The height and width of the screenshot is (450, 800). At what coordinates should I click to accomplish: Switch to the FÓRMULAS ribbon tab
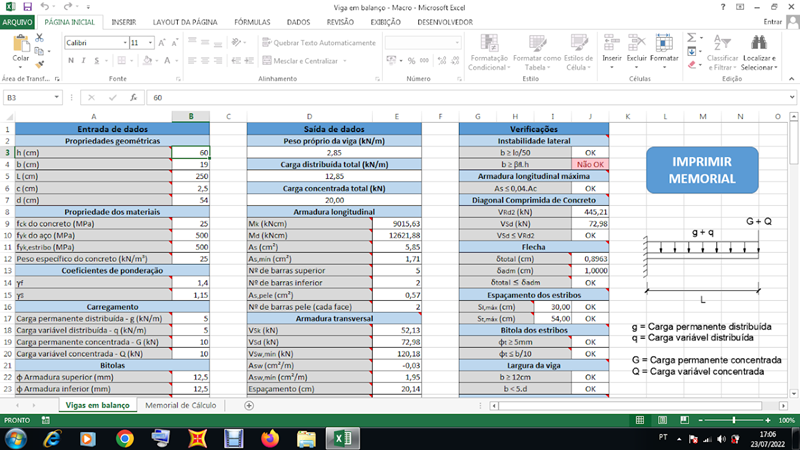tap(252, 22)
